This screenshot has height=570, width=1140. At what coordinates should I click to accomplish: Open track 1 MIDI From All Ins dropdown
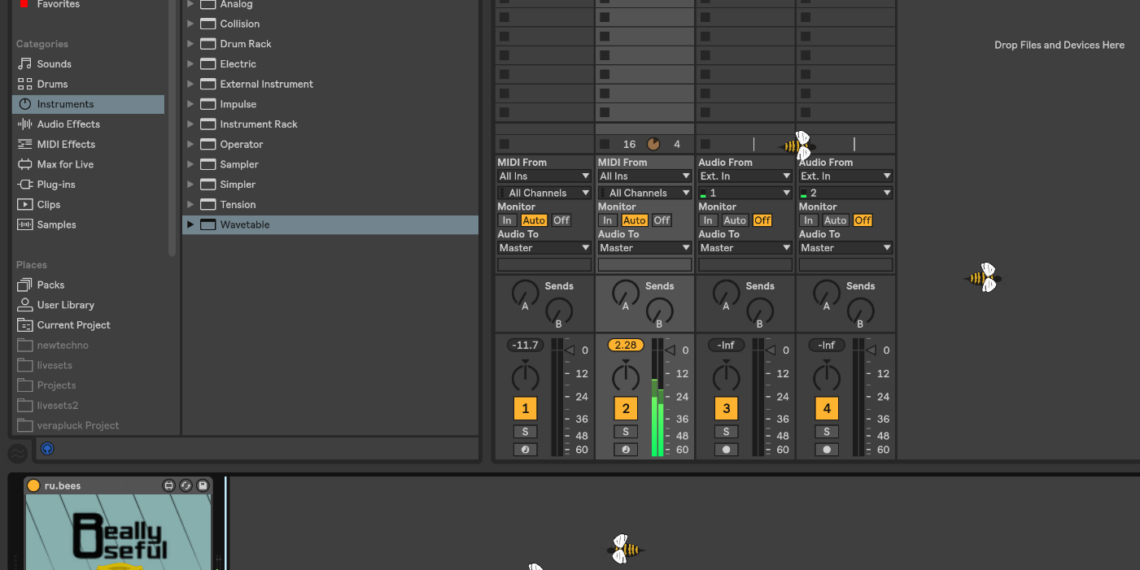coord(544,176)
